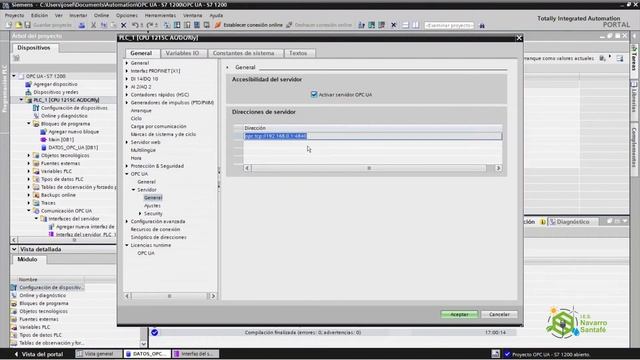The image size is (640, 360).
Task: Expand Generadores de impulsos (PTO/PWM) node
Action: point(127,102)
